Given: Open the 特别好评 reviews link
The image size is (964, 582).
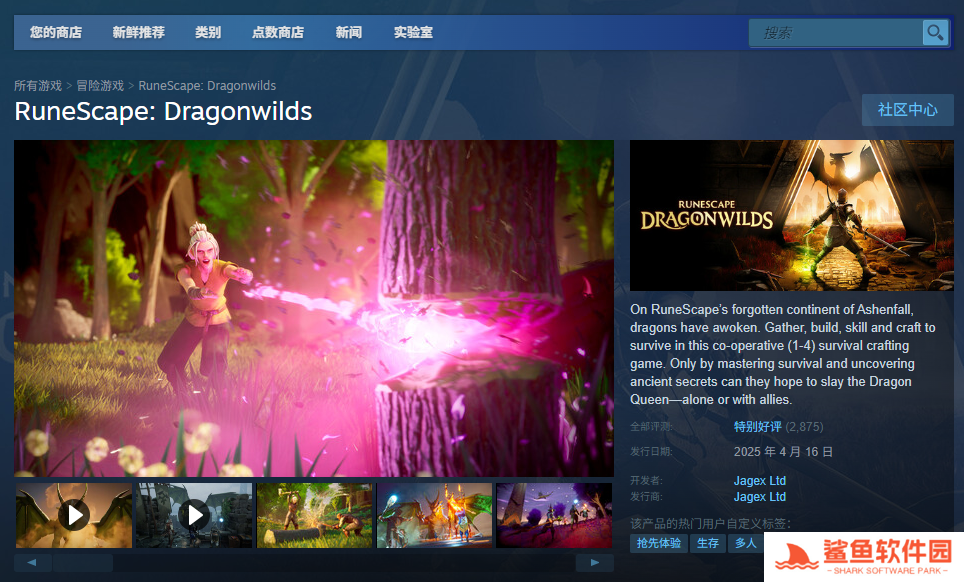Looking at the screenshot, I should [x=757, y=427].
